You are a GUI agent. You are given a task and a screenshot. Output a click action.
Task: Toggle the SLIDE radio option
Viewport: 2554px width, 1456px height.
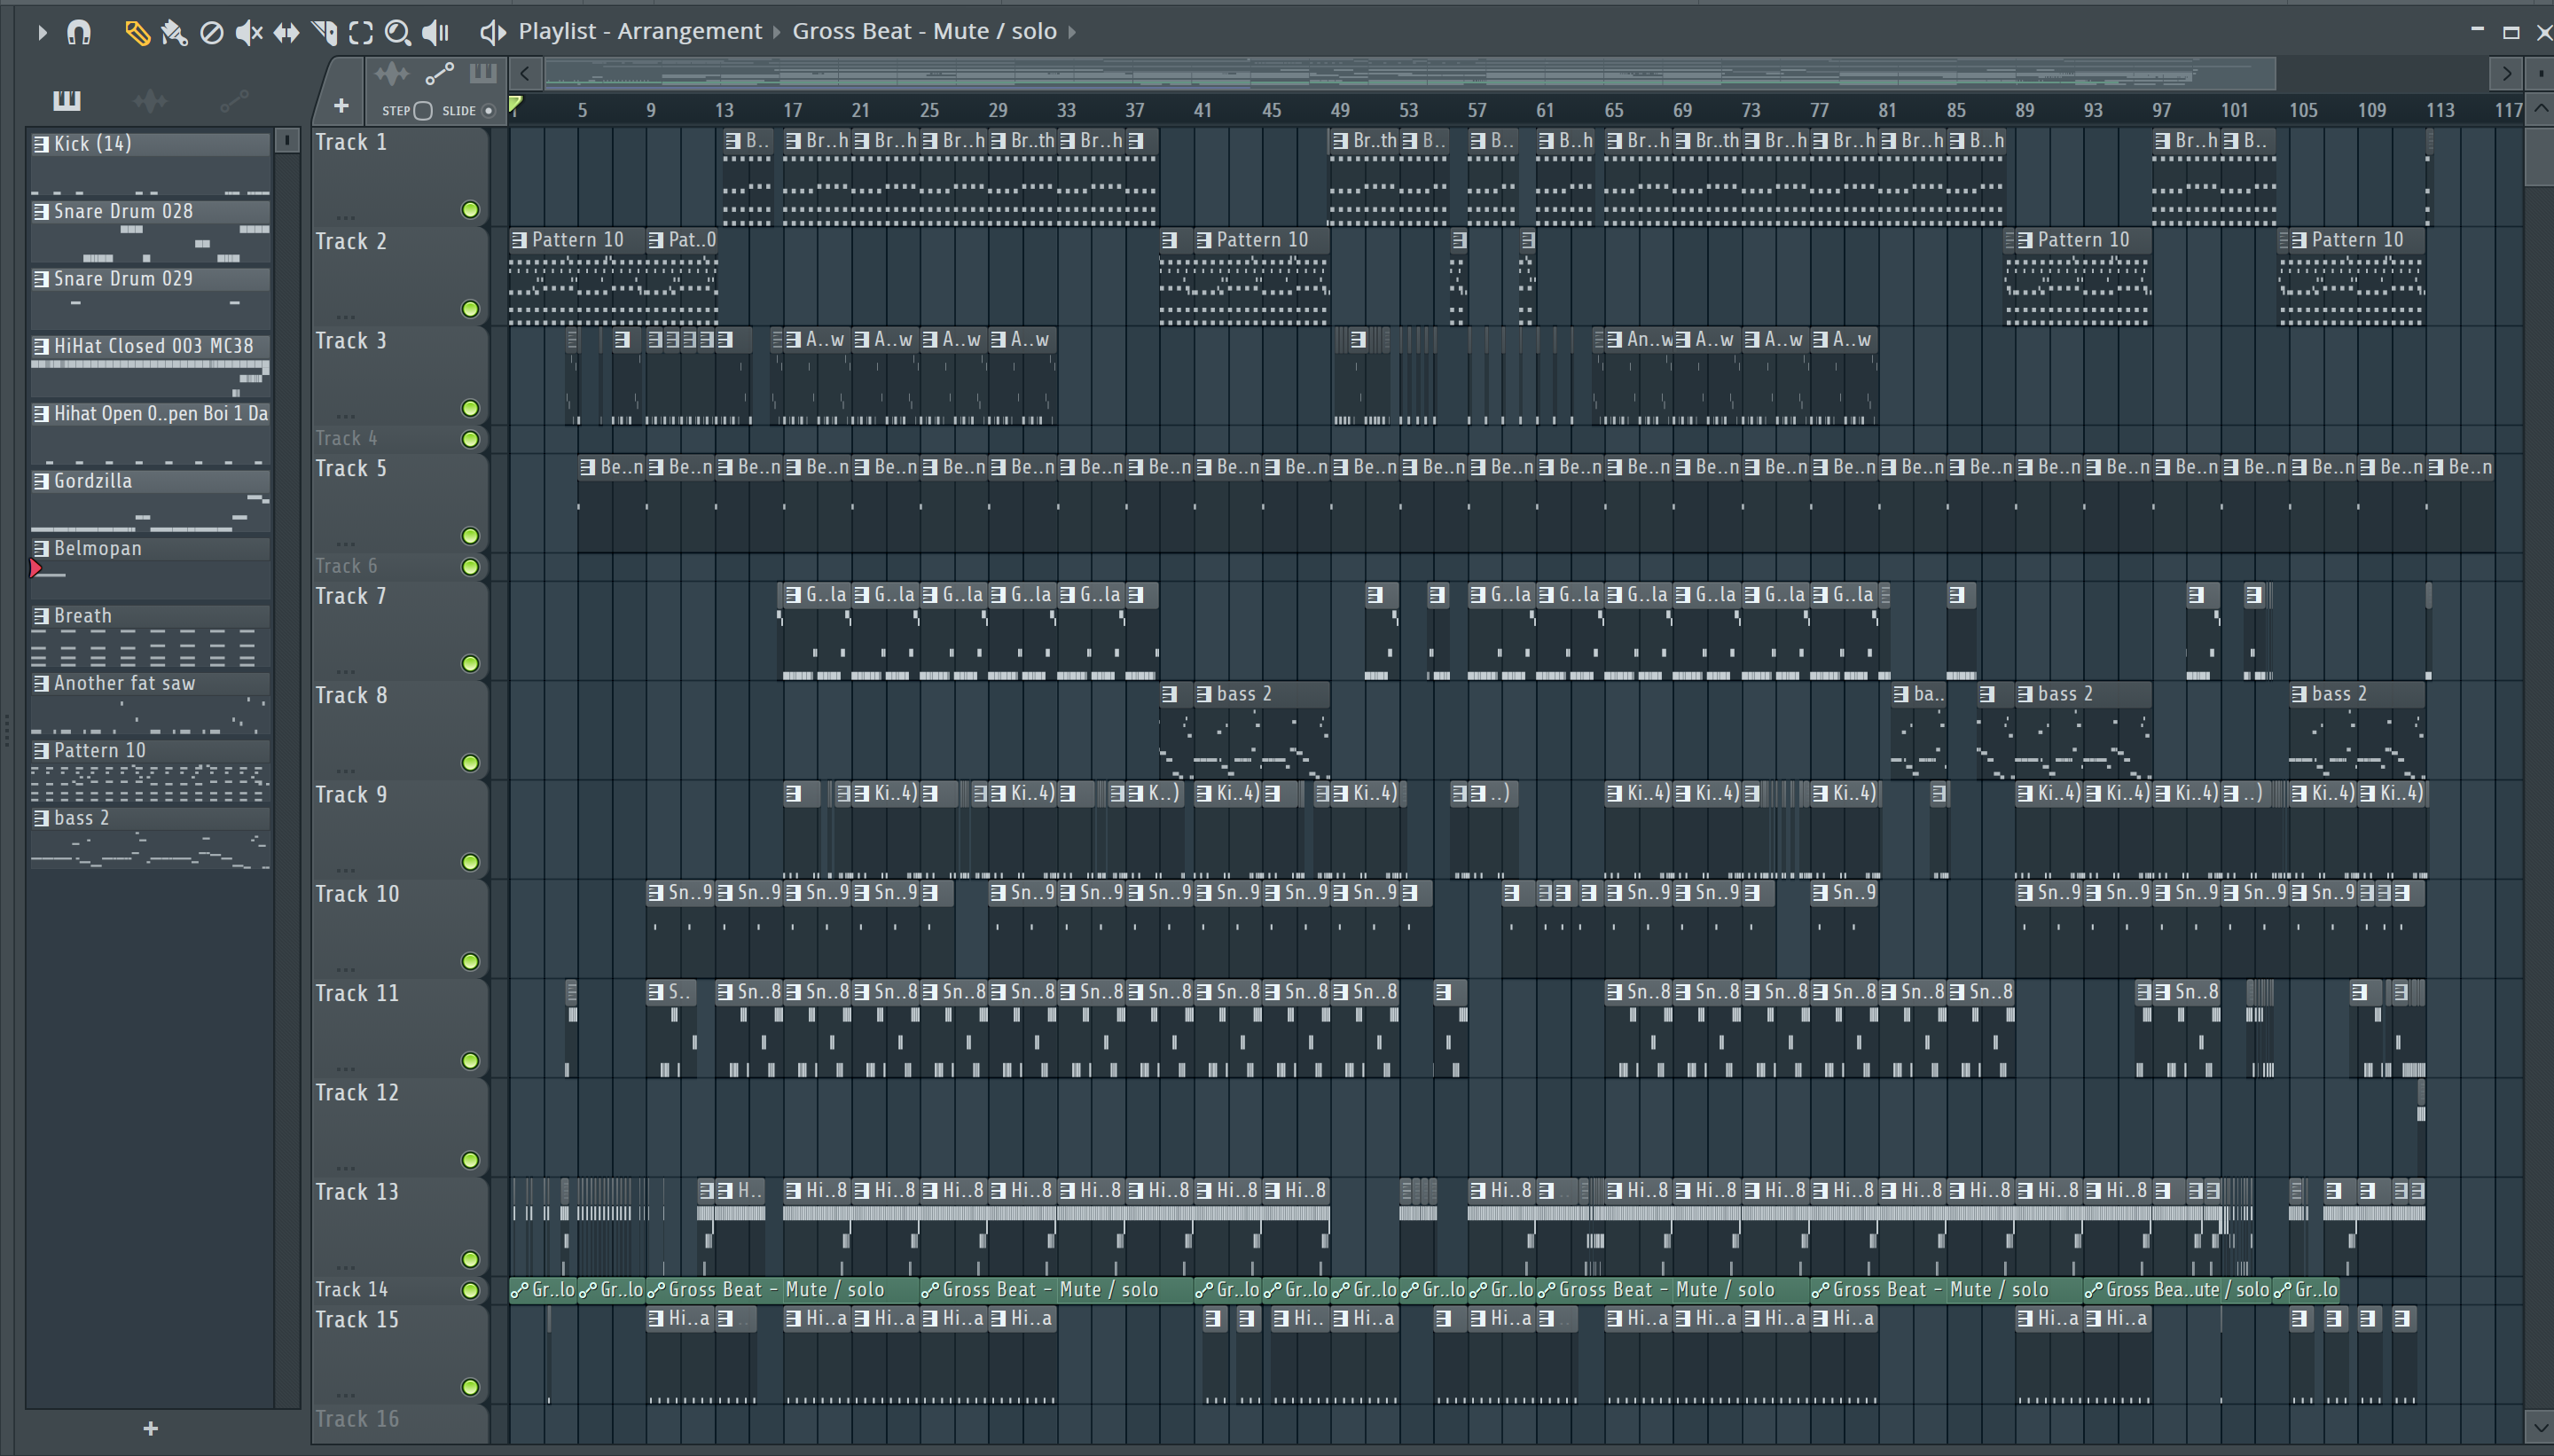point(489,111)
